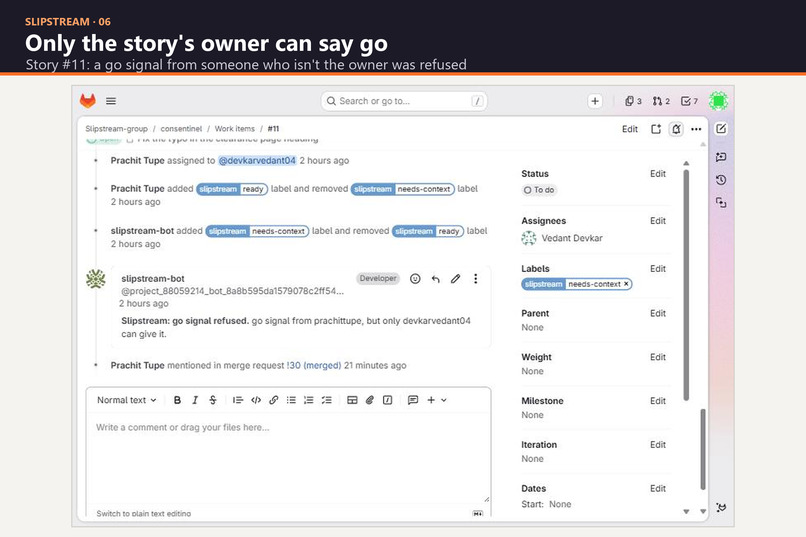Toggle italic formatting
This screenshot has width=806, height=537.
195,400
